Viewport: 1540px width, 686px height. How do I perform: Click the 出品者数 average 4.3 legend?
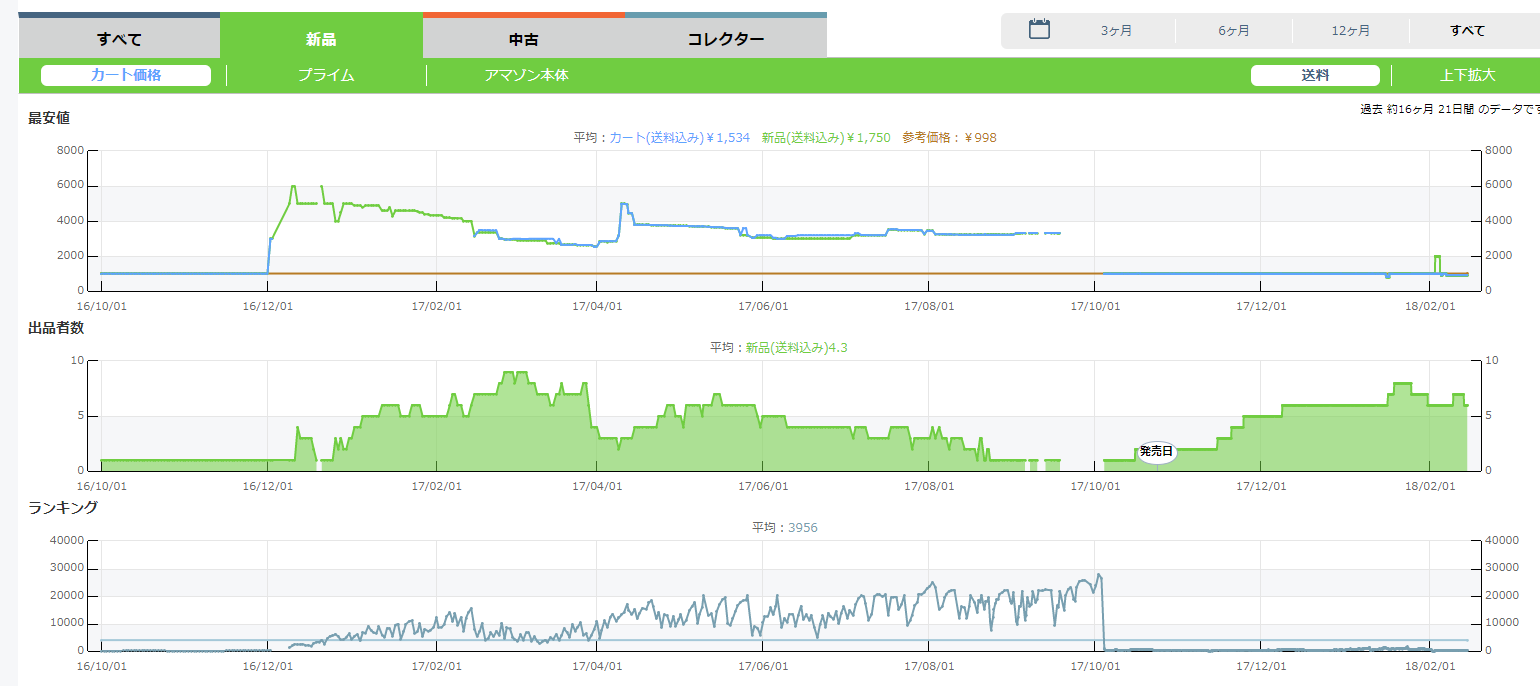[785, 347]
